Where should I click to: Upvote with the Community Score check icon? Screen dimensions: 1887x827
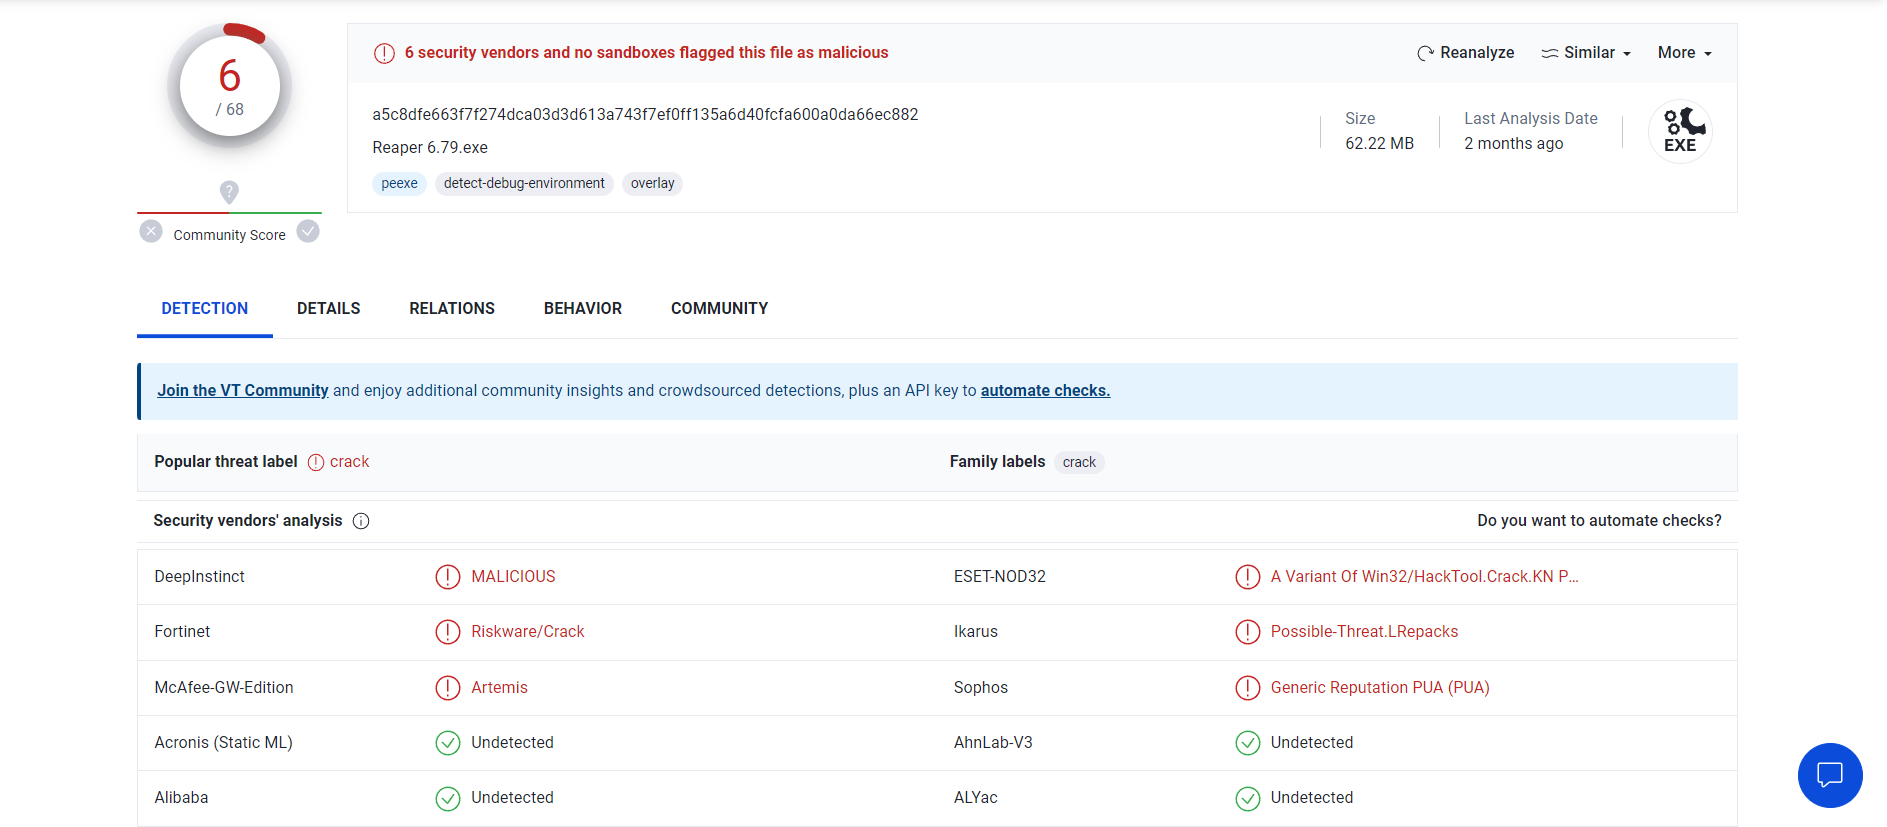click(308, 232)
